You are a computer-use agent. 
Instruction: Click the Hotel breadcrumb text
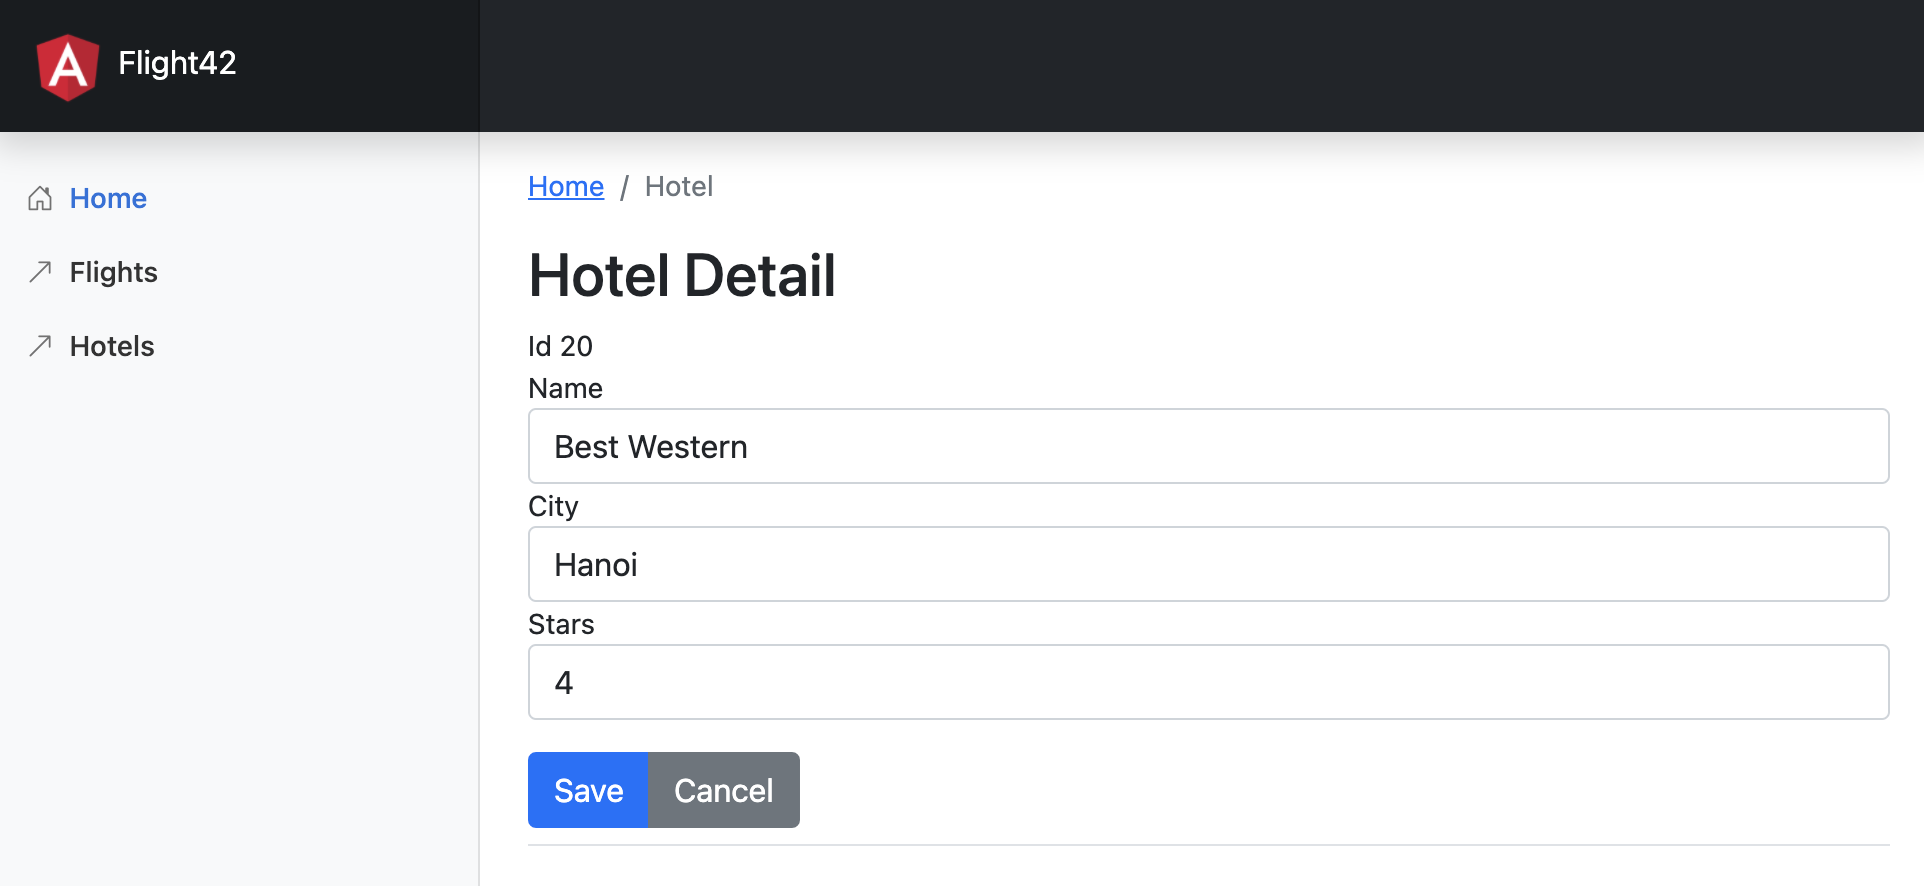679,186
